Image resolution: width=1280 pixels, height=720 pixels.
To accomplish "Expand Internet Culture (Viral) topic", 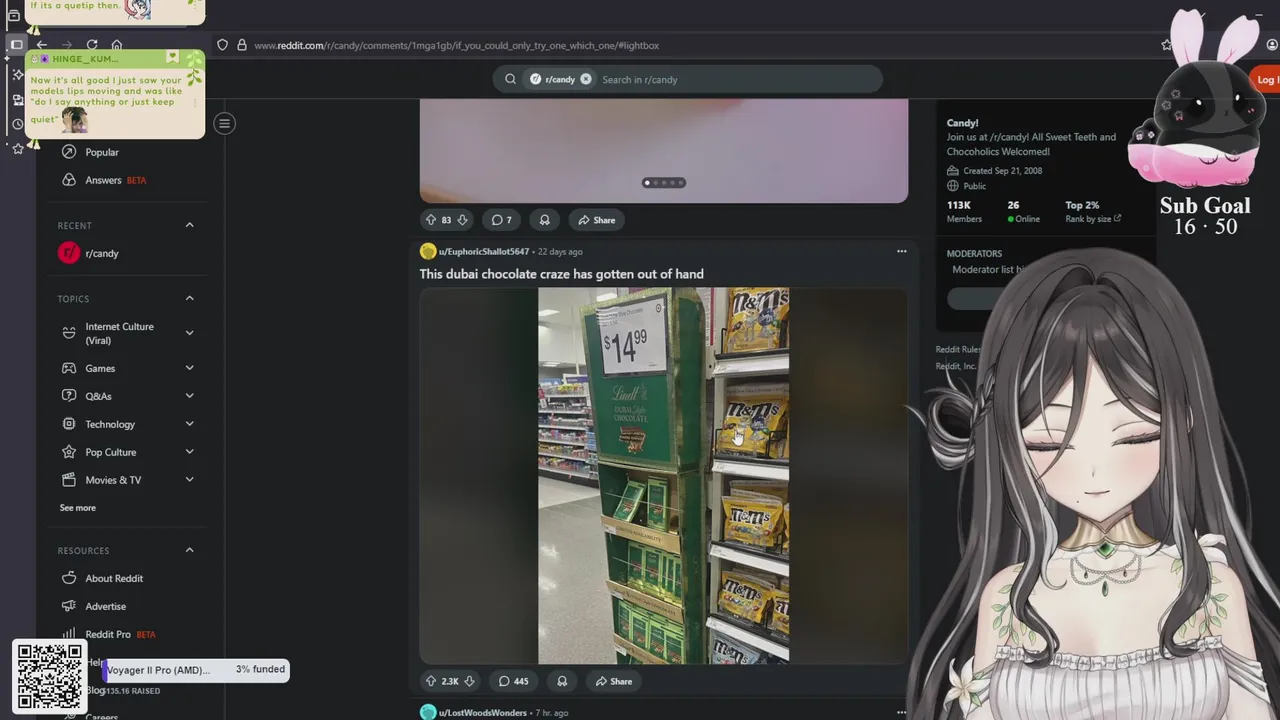I will point(189,333).
